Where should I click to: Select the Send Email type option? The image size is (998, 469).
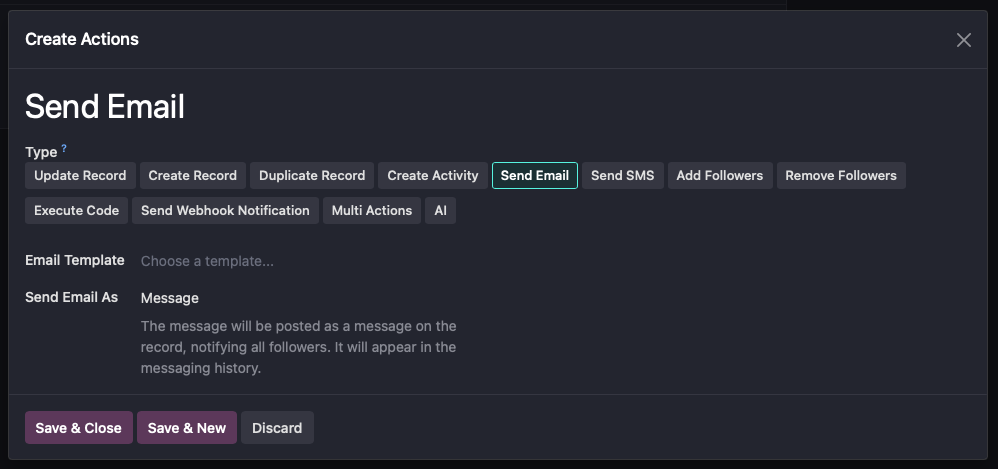coord(534,175)
